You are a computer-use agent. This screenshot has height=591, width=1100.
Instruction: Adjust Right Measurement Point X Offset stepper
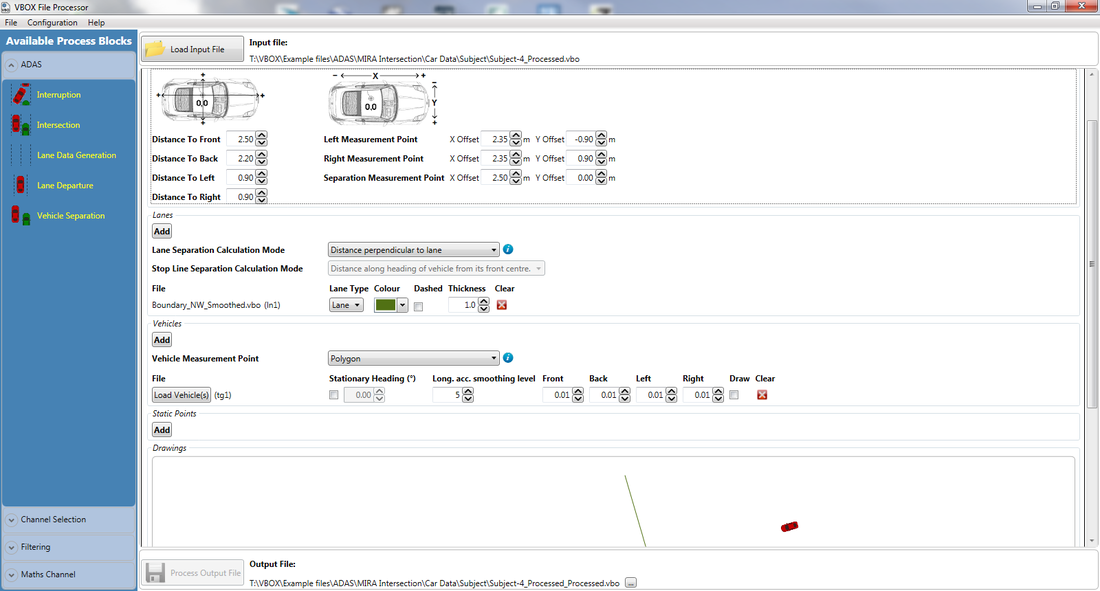[x=516, y=159]
